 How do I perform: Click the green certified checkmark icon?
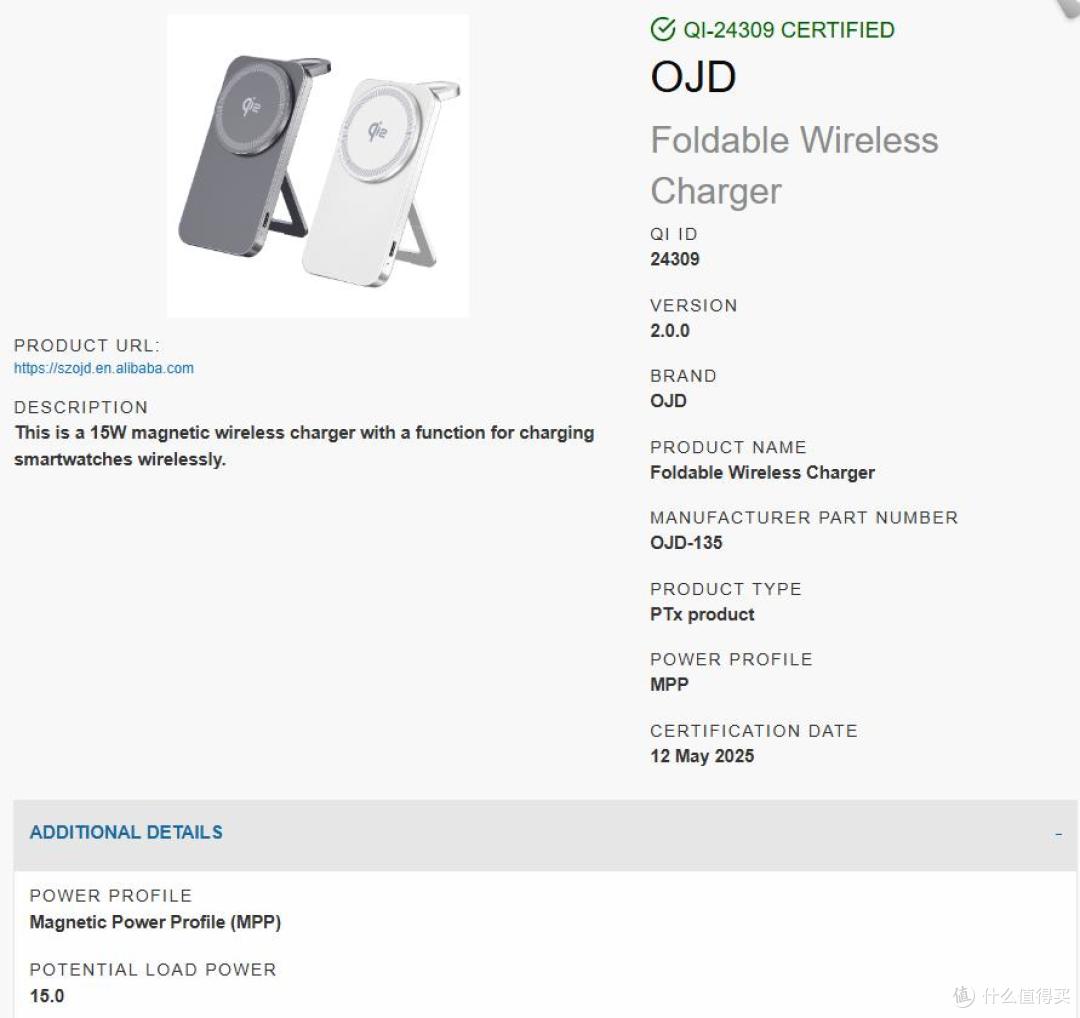tap(663, 30)
